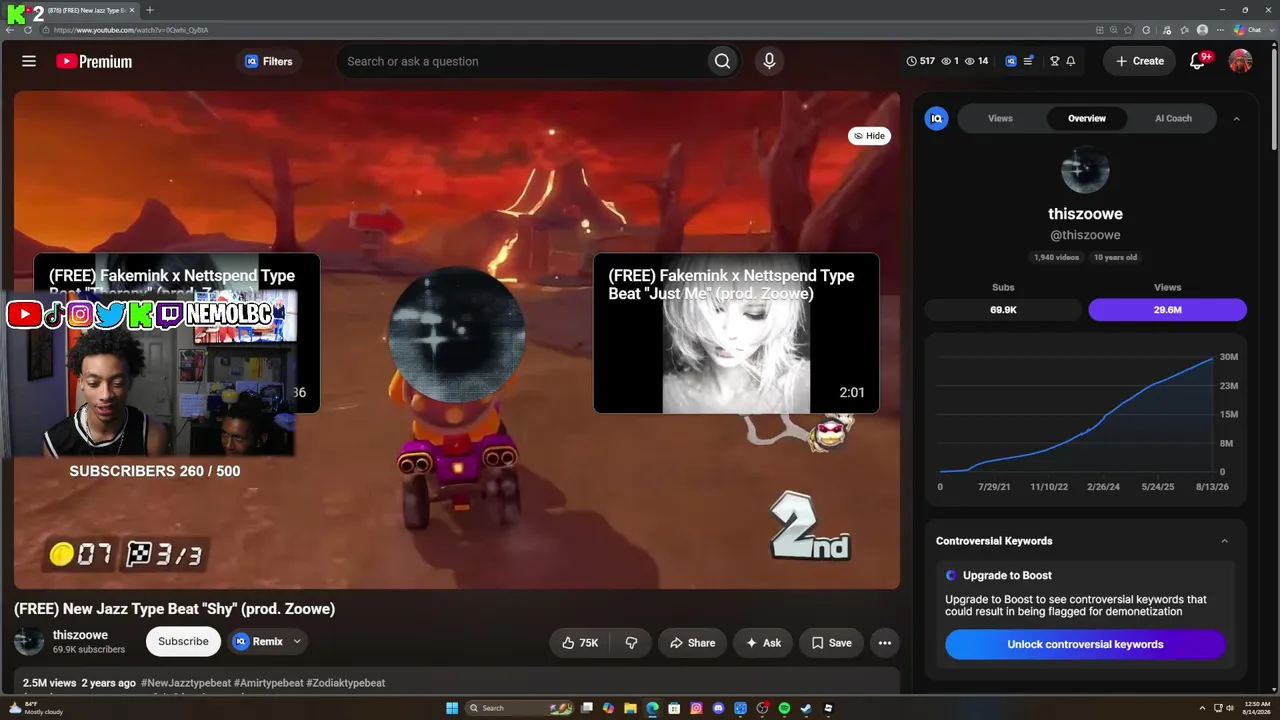Image resolution: width=1280 pixels, height=720 pixels.
Task: Open the thiszoowe channel name link
Action: [x=80, y=635]
